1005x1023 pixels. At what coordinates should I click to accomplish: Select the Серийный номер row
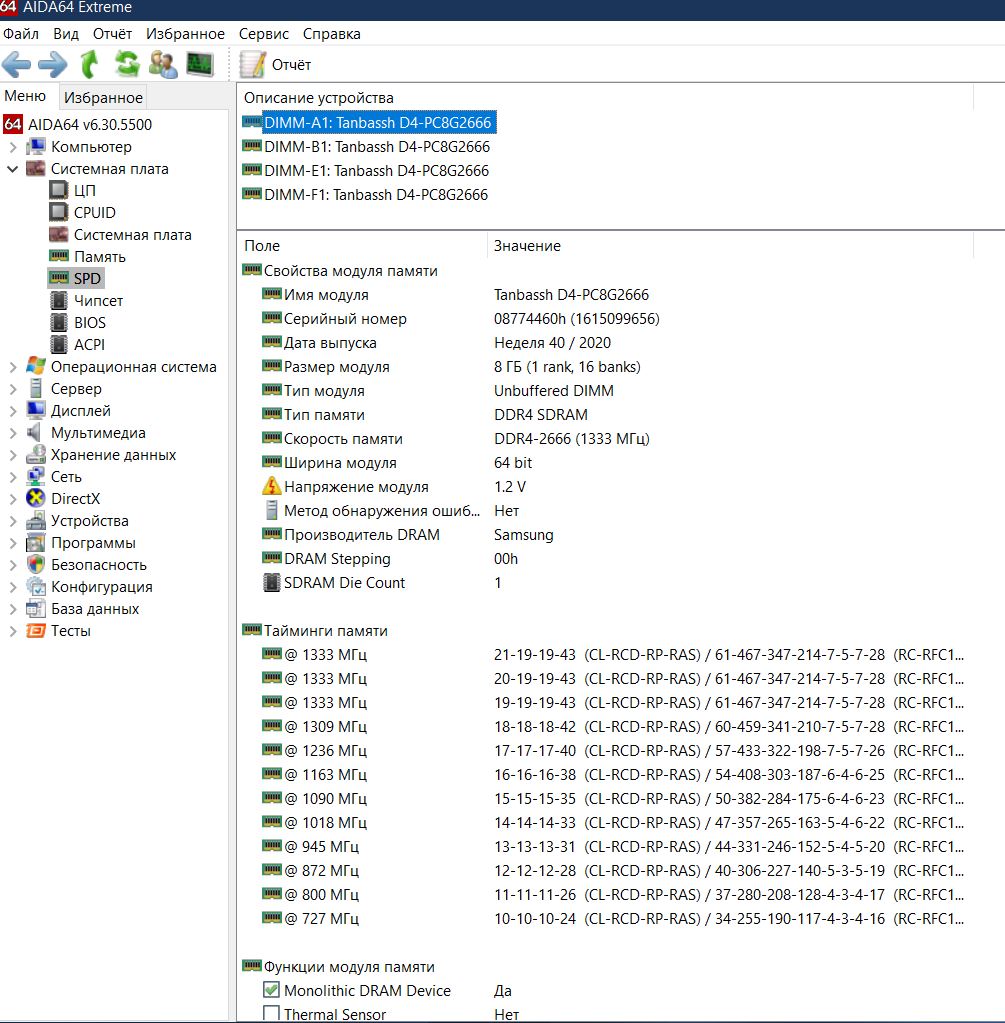tap(460, 319)
